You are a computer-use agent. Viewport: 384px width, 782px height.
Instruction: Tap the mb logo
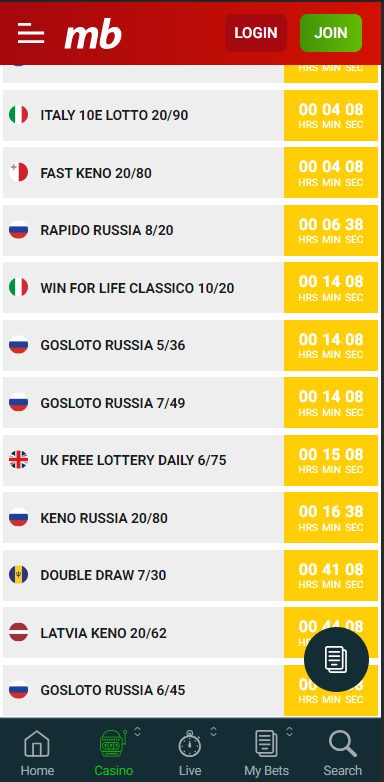tap(93, 34)
